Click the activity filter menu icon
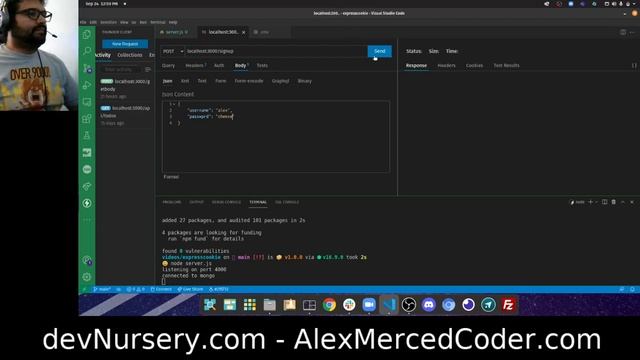The width and height of the screenshot is (640, 360). click(x=148, y=69)
